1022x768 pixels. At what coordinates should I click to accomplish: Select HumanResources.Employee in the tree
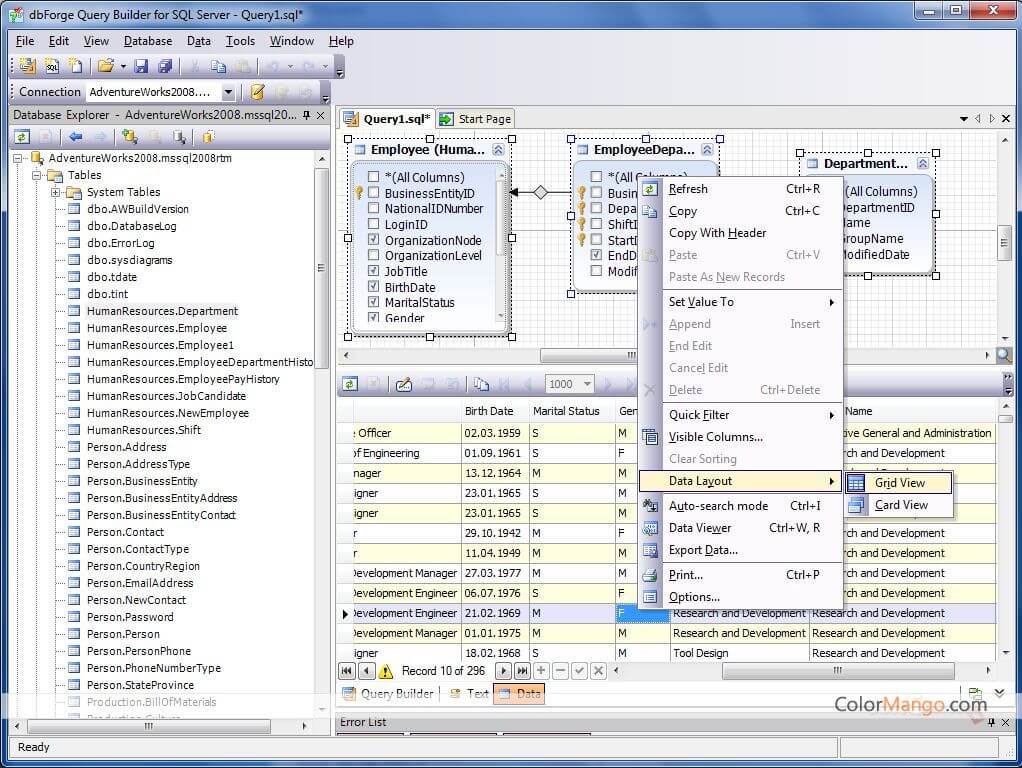[156, 328]
